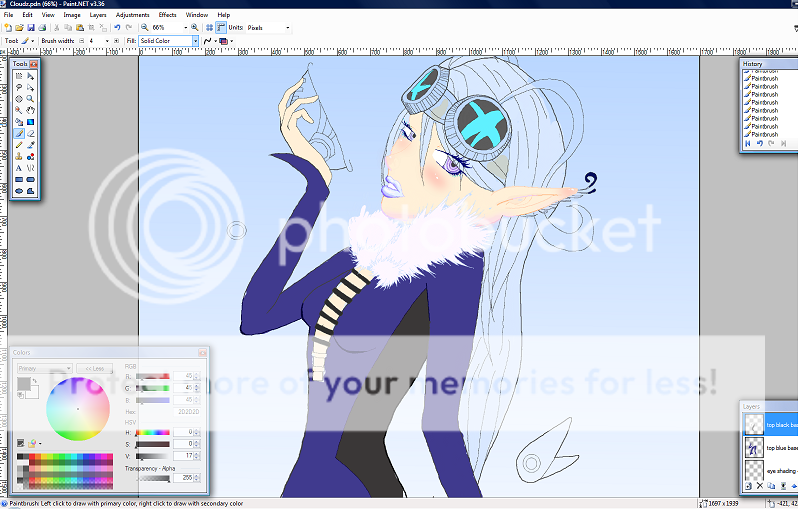
Task: Open the Fill style dropdown
Action: (x=195, y=41)
